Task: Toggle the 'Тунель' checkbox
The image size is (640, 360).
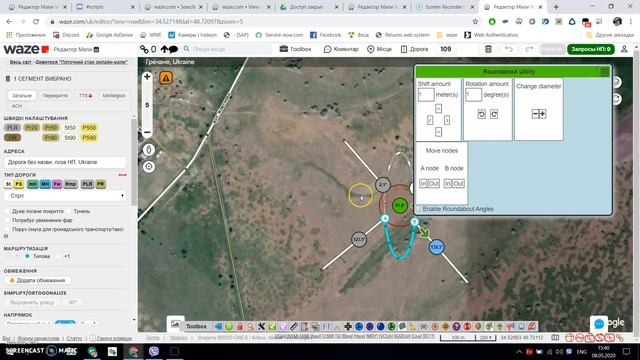Action: (69, 211)
